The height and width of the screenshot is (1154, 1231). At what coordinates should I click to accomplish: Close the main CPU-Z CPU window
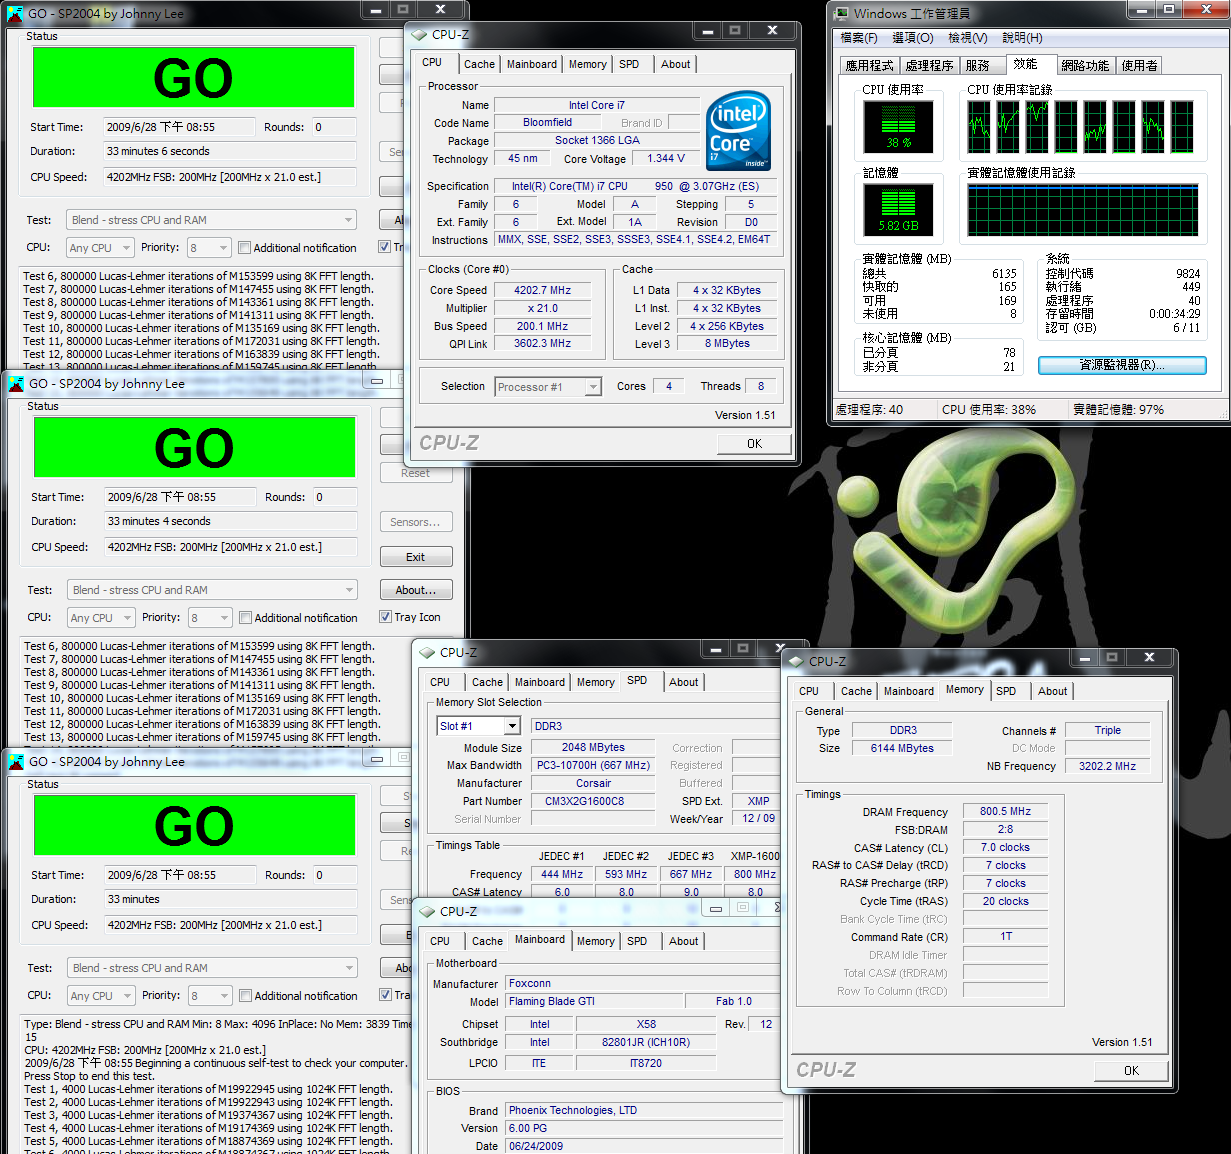coord(772,30)
